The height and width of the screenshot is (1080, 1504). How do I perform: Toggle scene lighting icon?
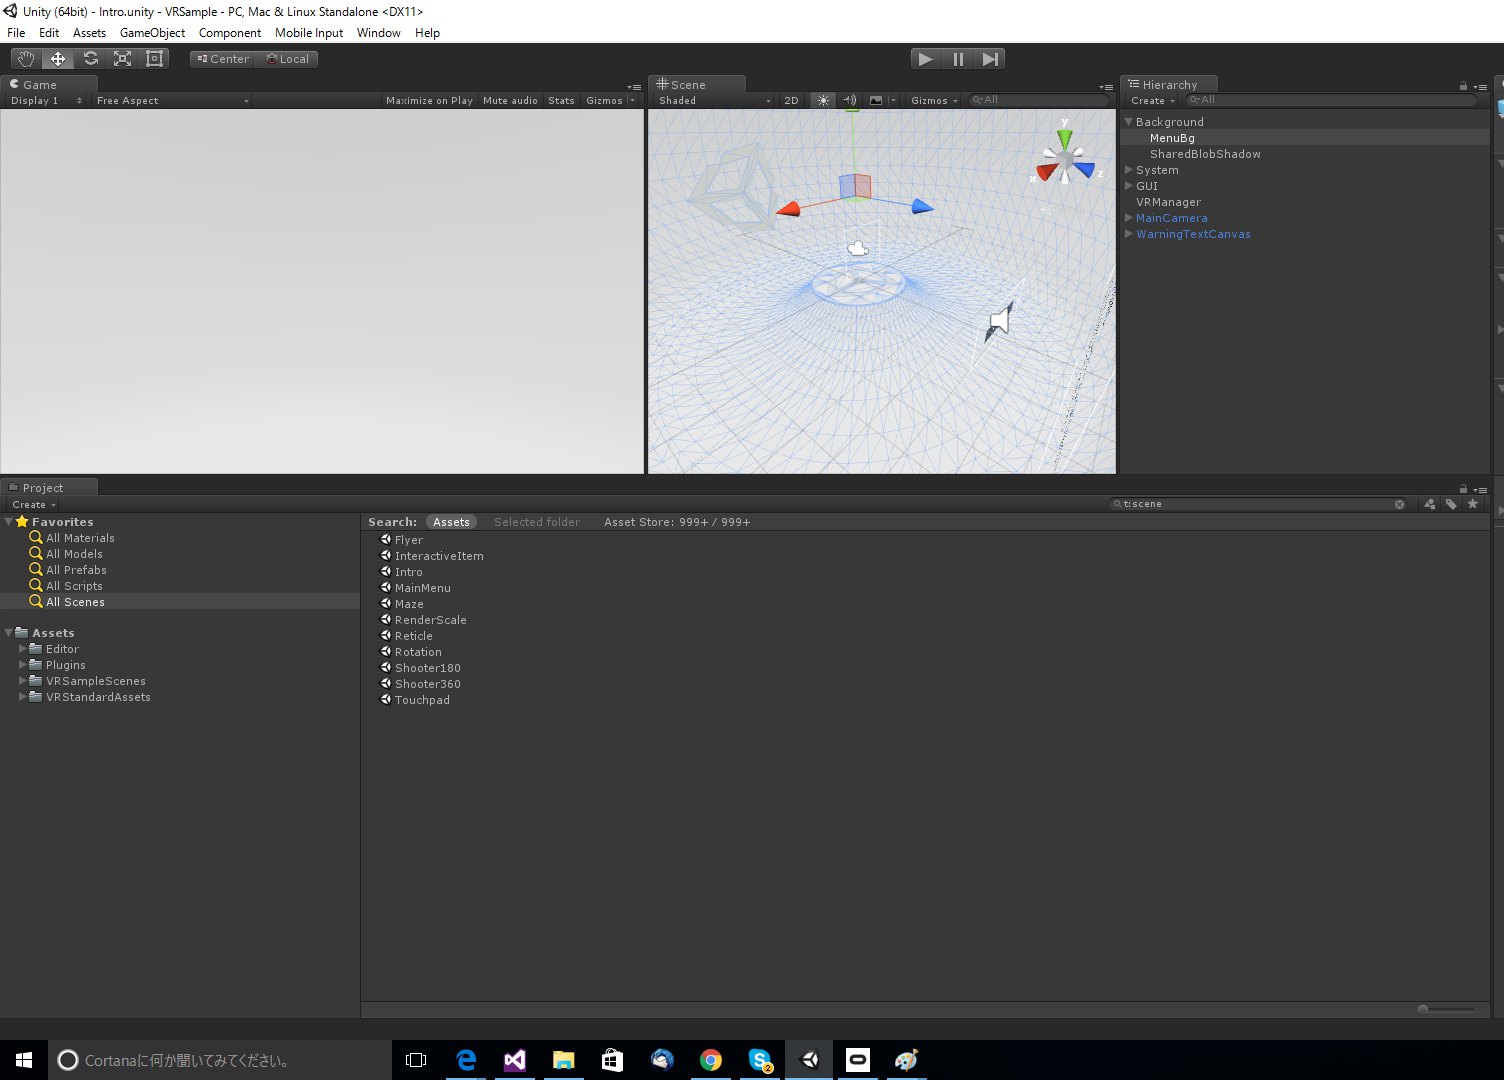point(823,101)
